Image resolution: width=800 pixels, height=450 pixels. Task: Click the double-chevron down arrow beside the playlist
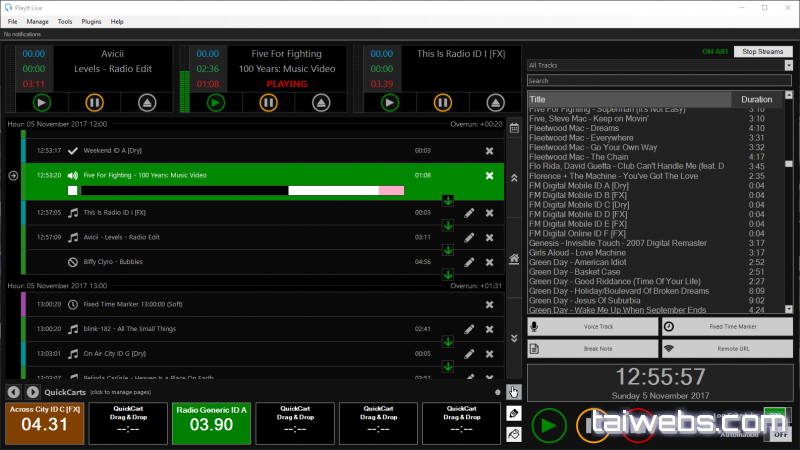pyautogui.click(x=514, y=340)
